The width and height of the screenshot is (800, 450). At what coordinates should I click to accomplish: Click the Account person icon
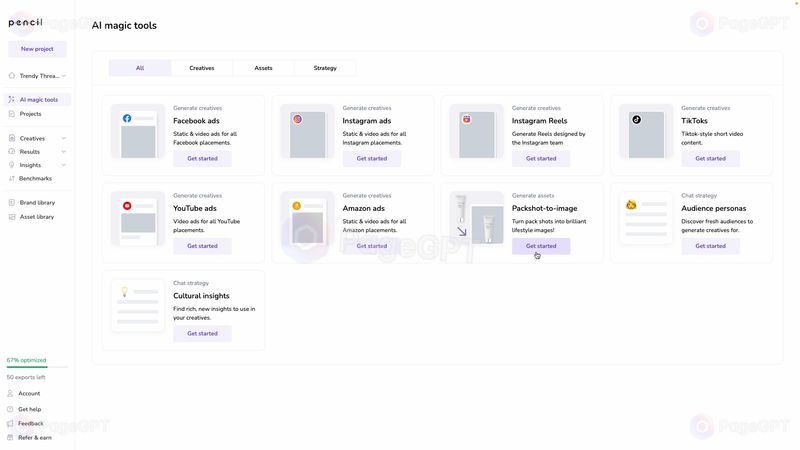10,393
